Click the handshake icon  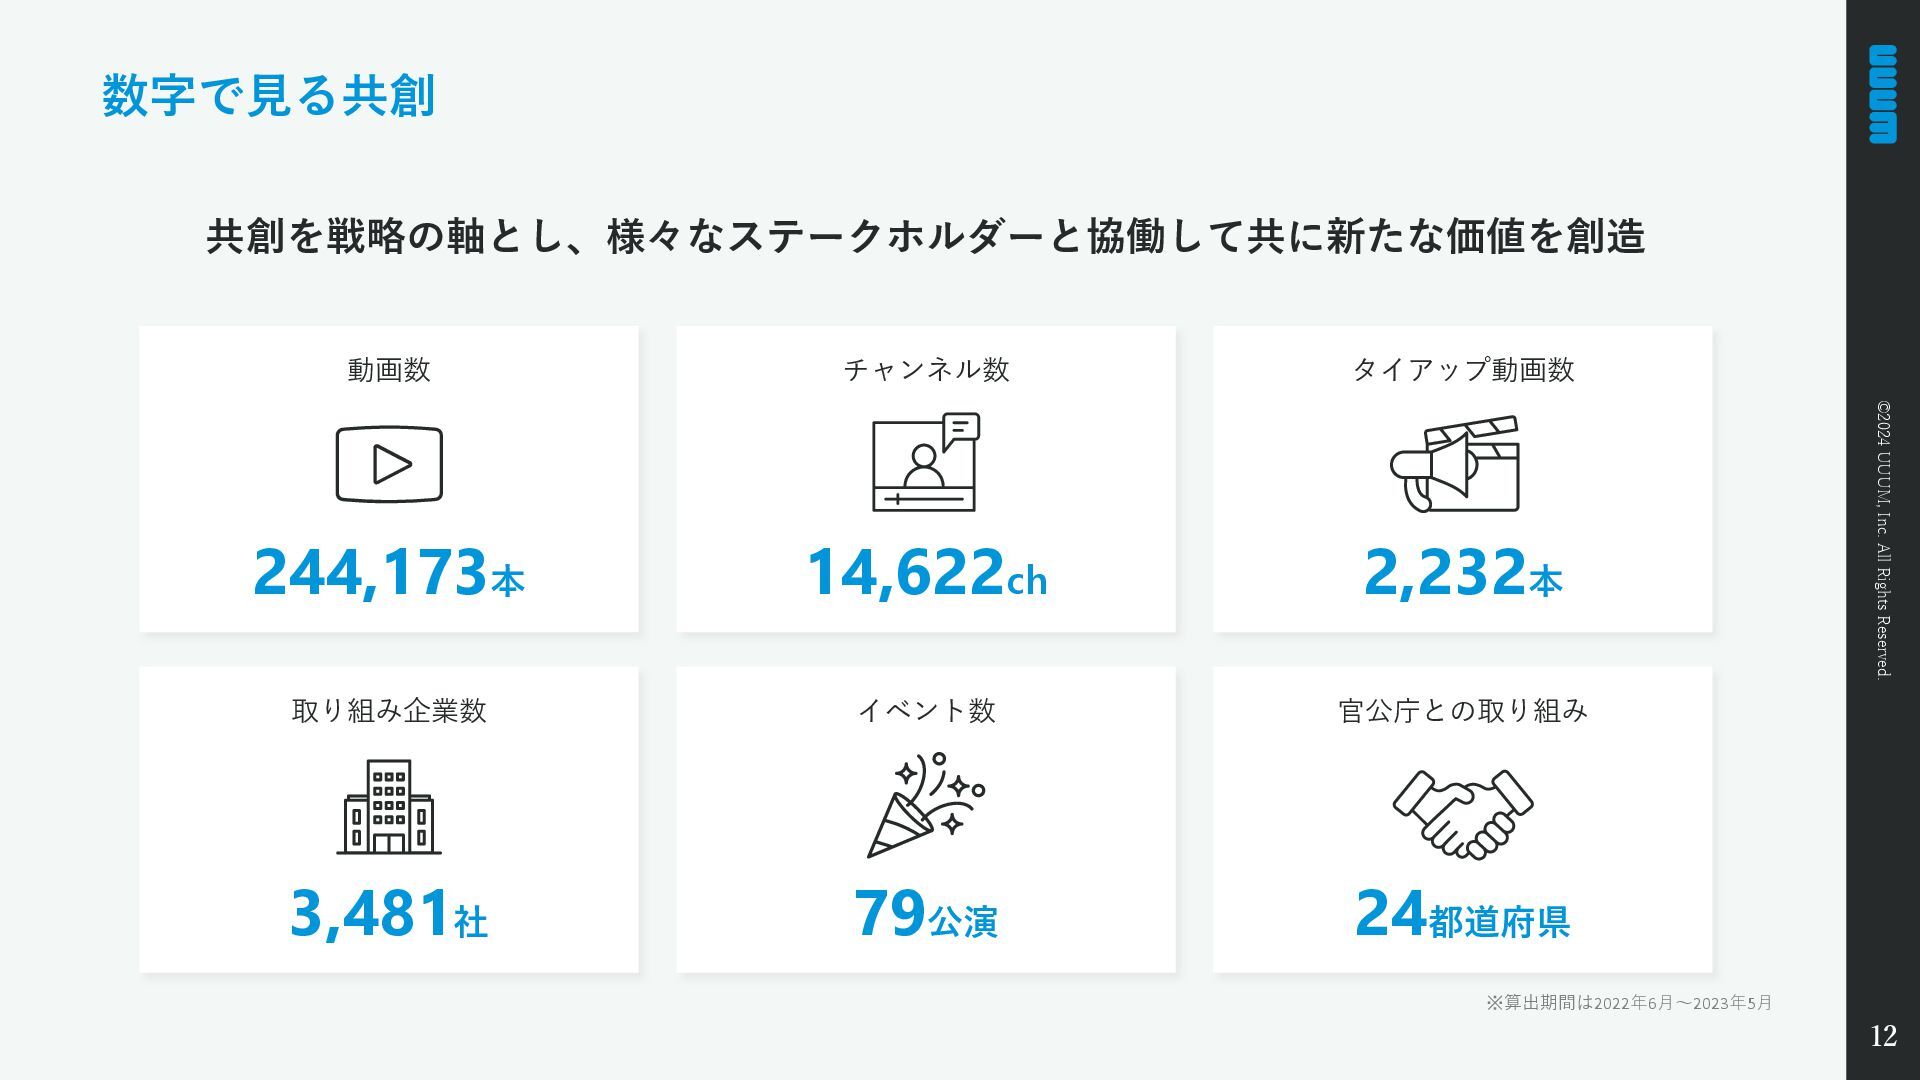(x=1463, y=814)
